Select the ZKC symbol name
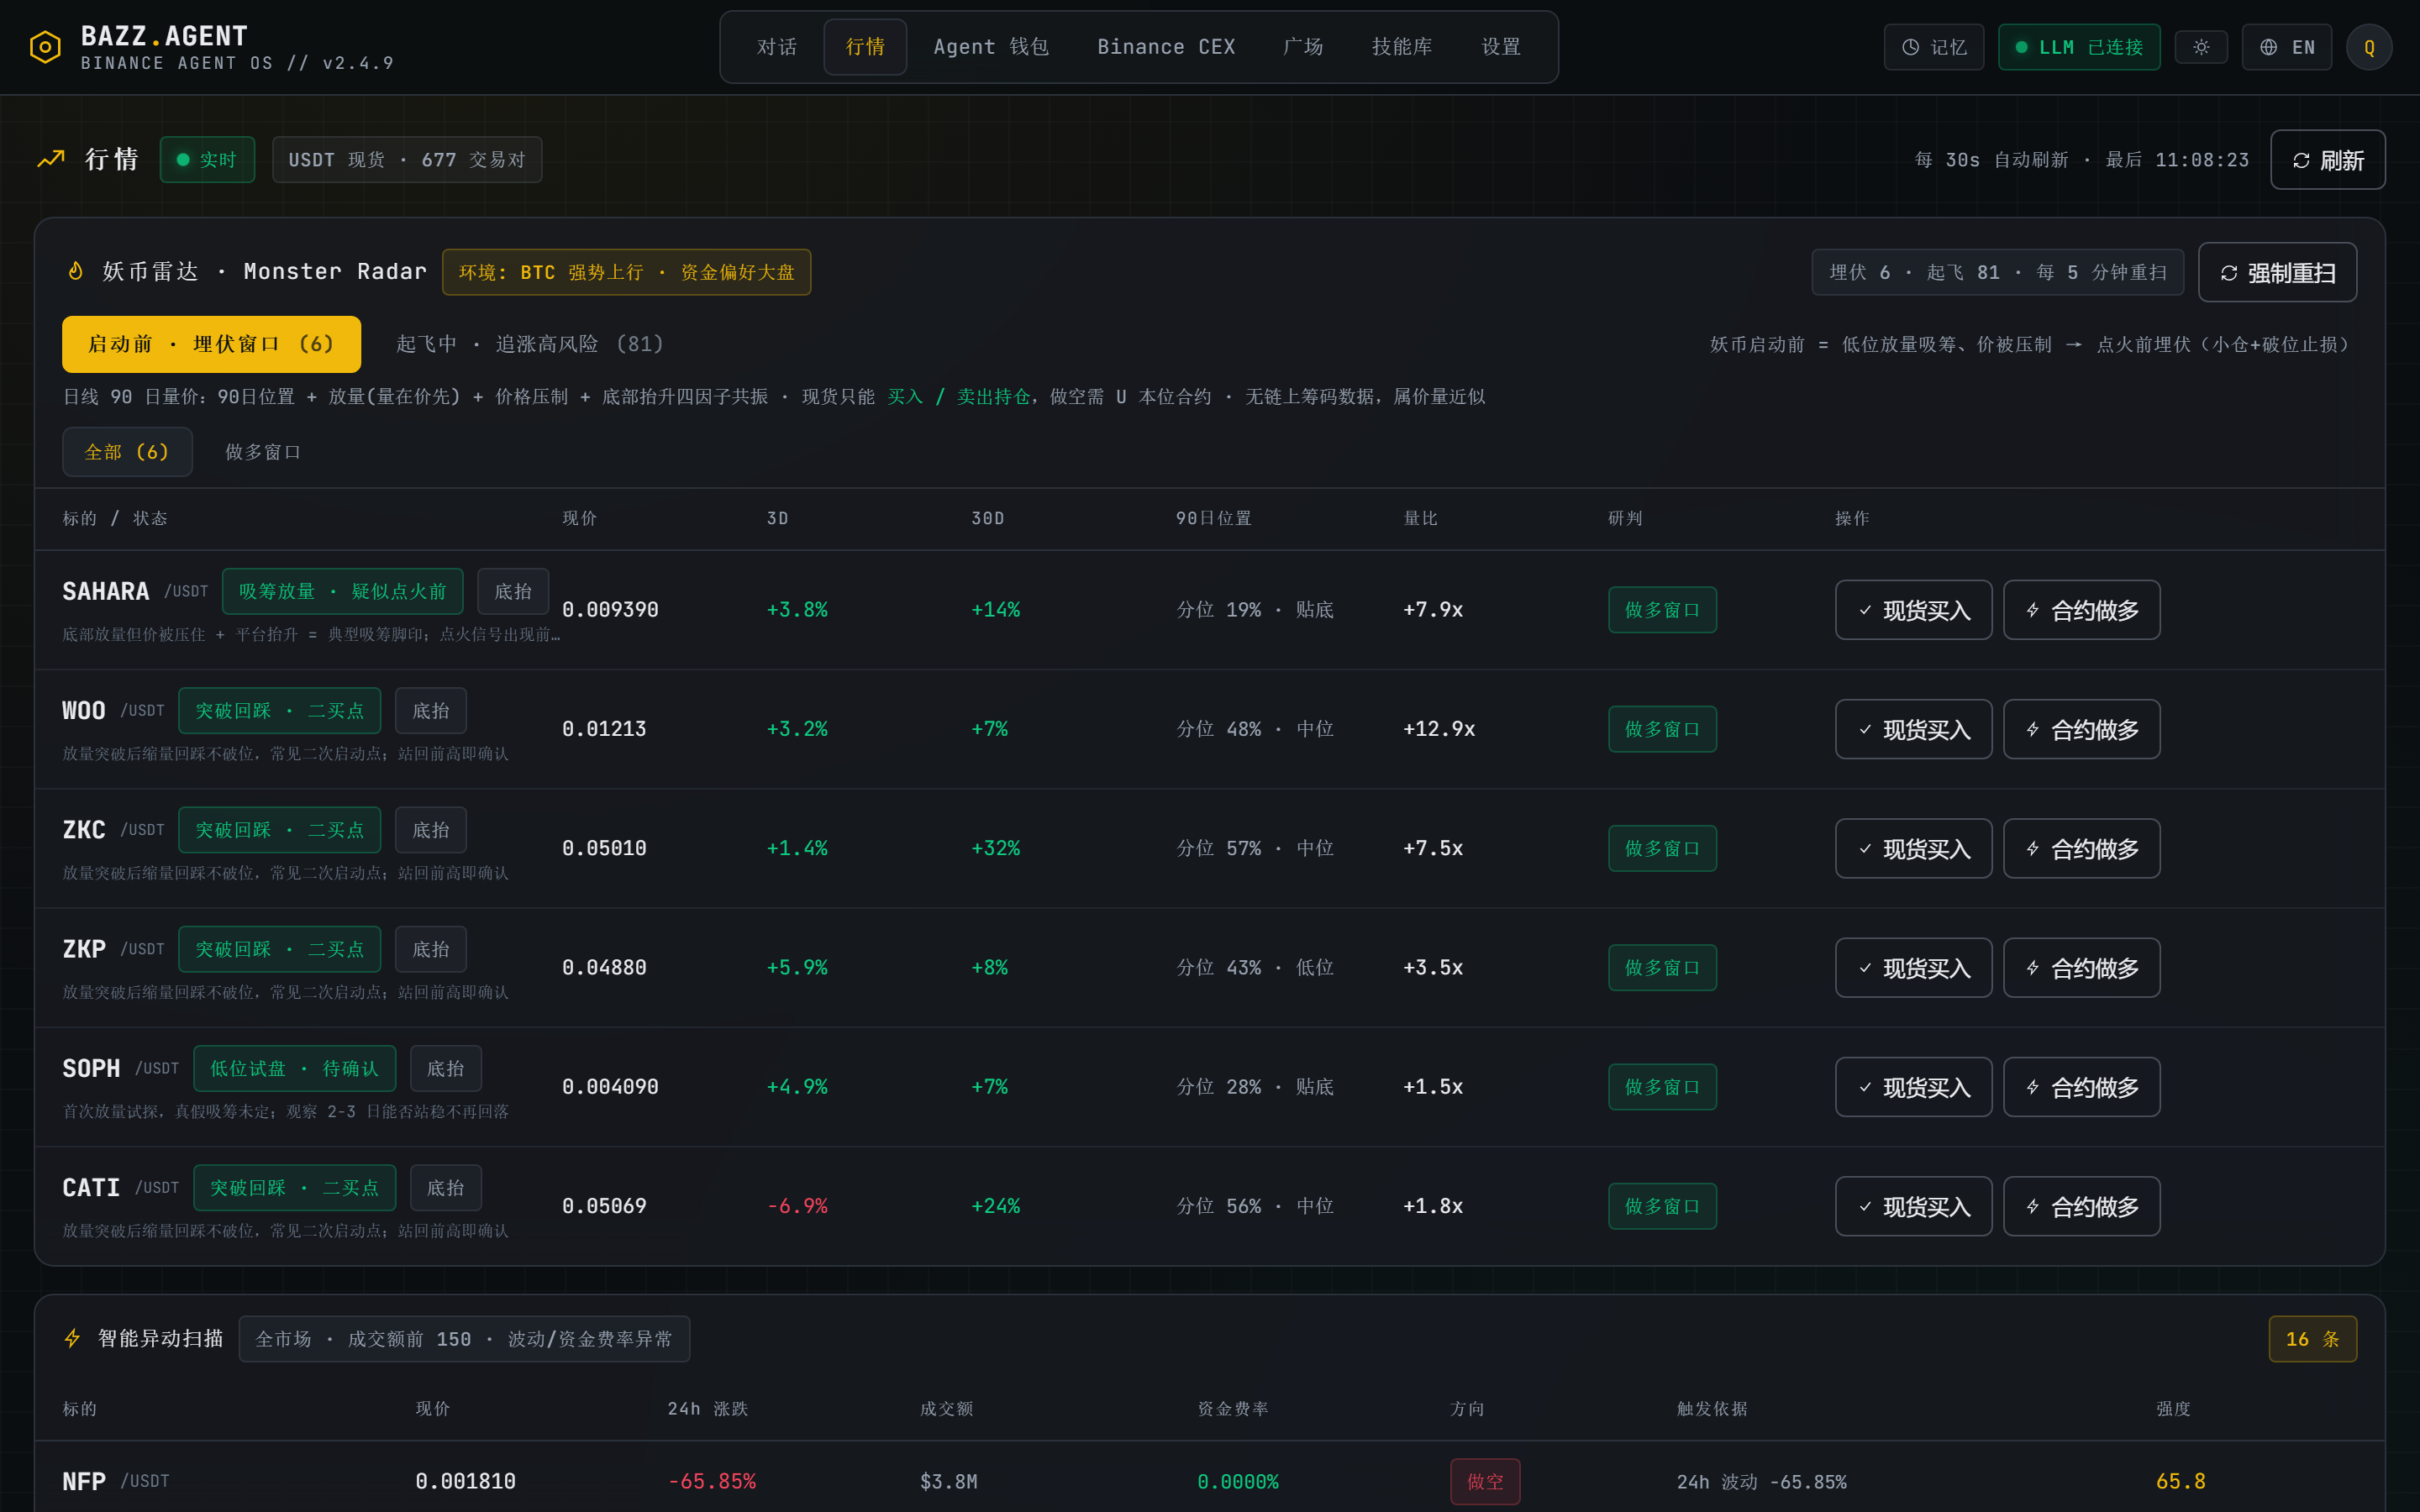 [x=84, y=830]
